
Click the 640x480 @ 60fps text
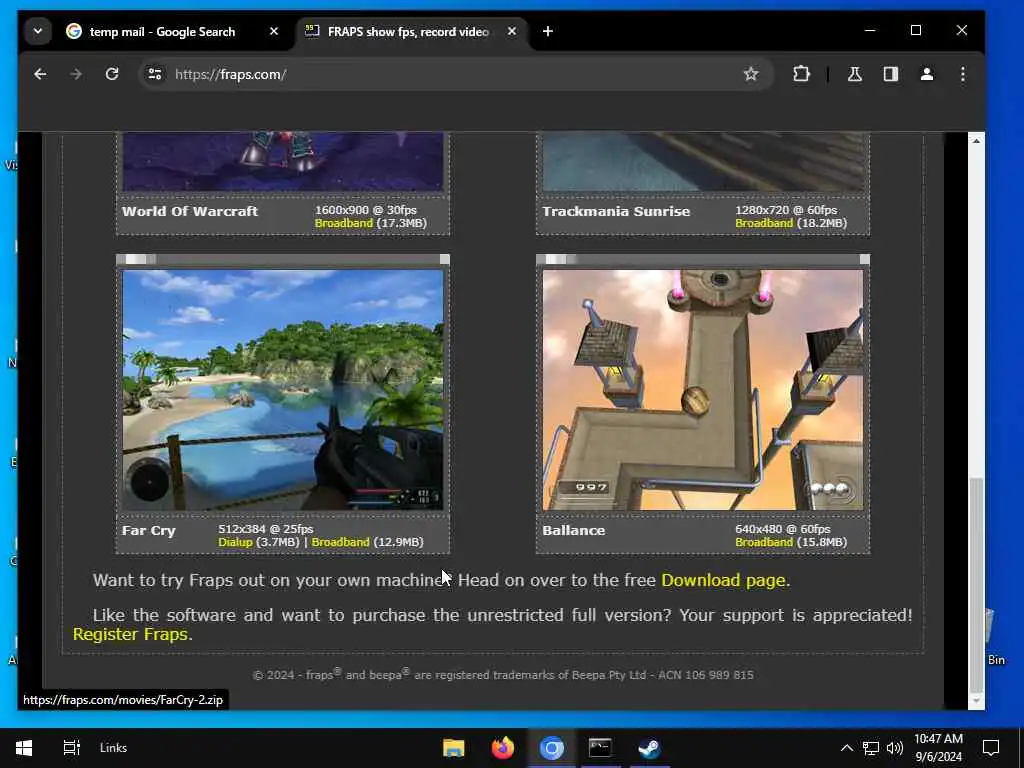coord(782,529)
